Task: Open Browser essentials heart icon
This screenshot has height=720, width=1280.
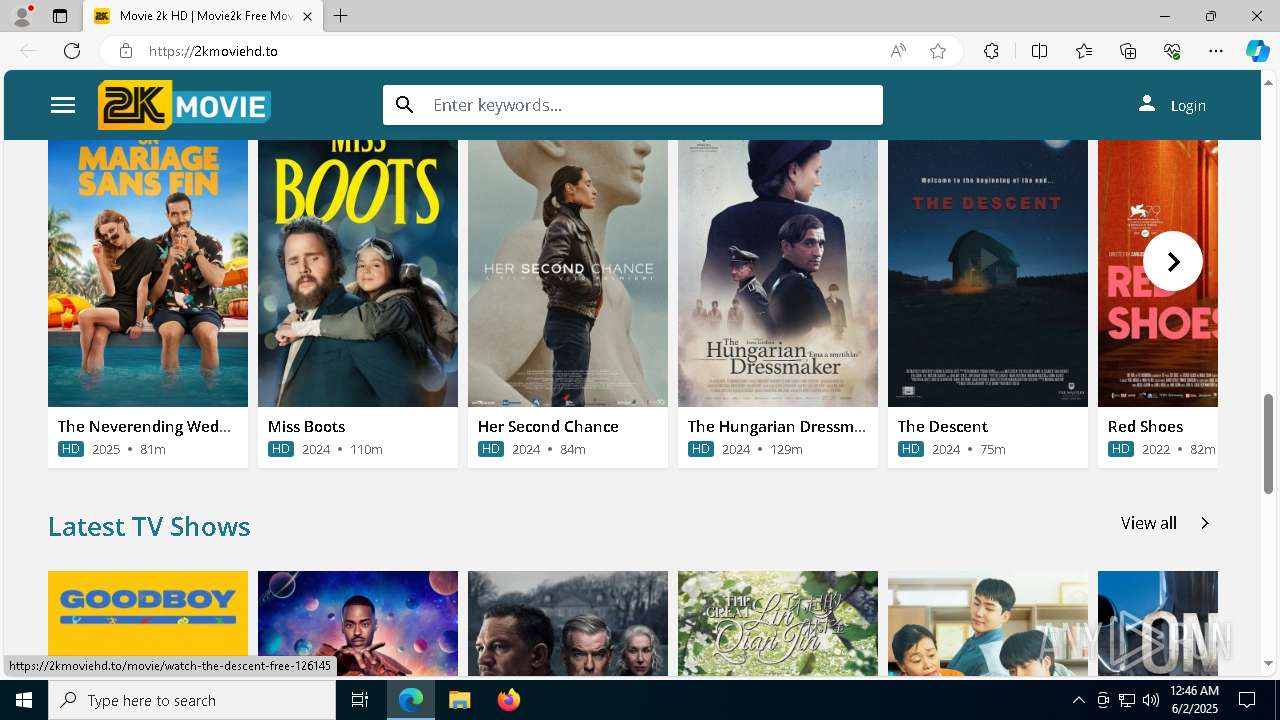Action: (1172, 51)
